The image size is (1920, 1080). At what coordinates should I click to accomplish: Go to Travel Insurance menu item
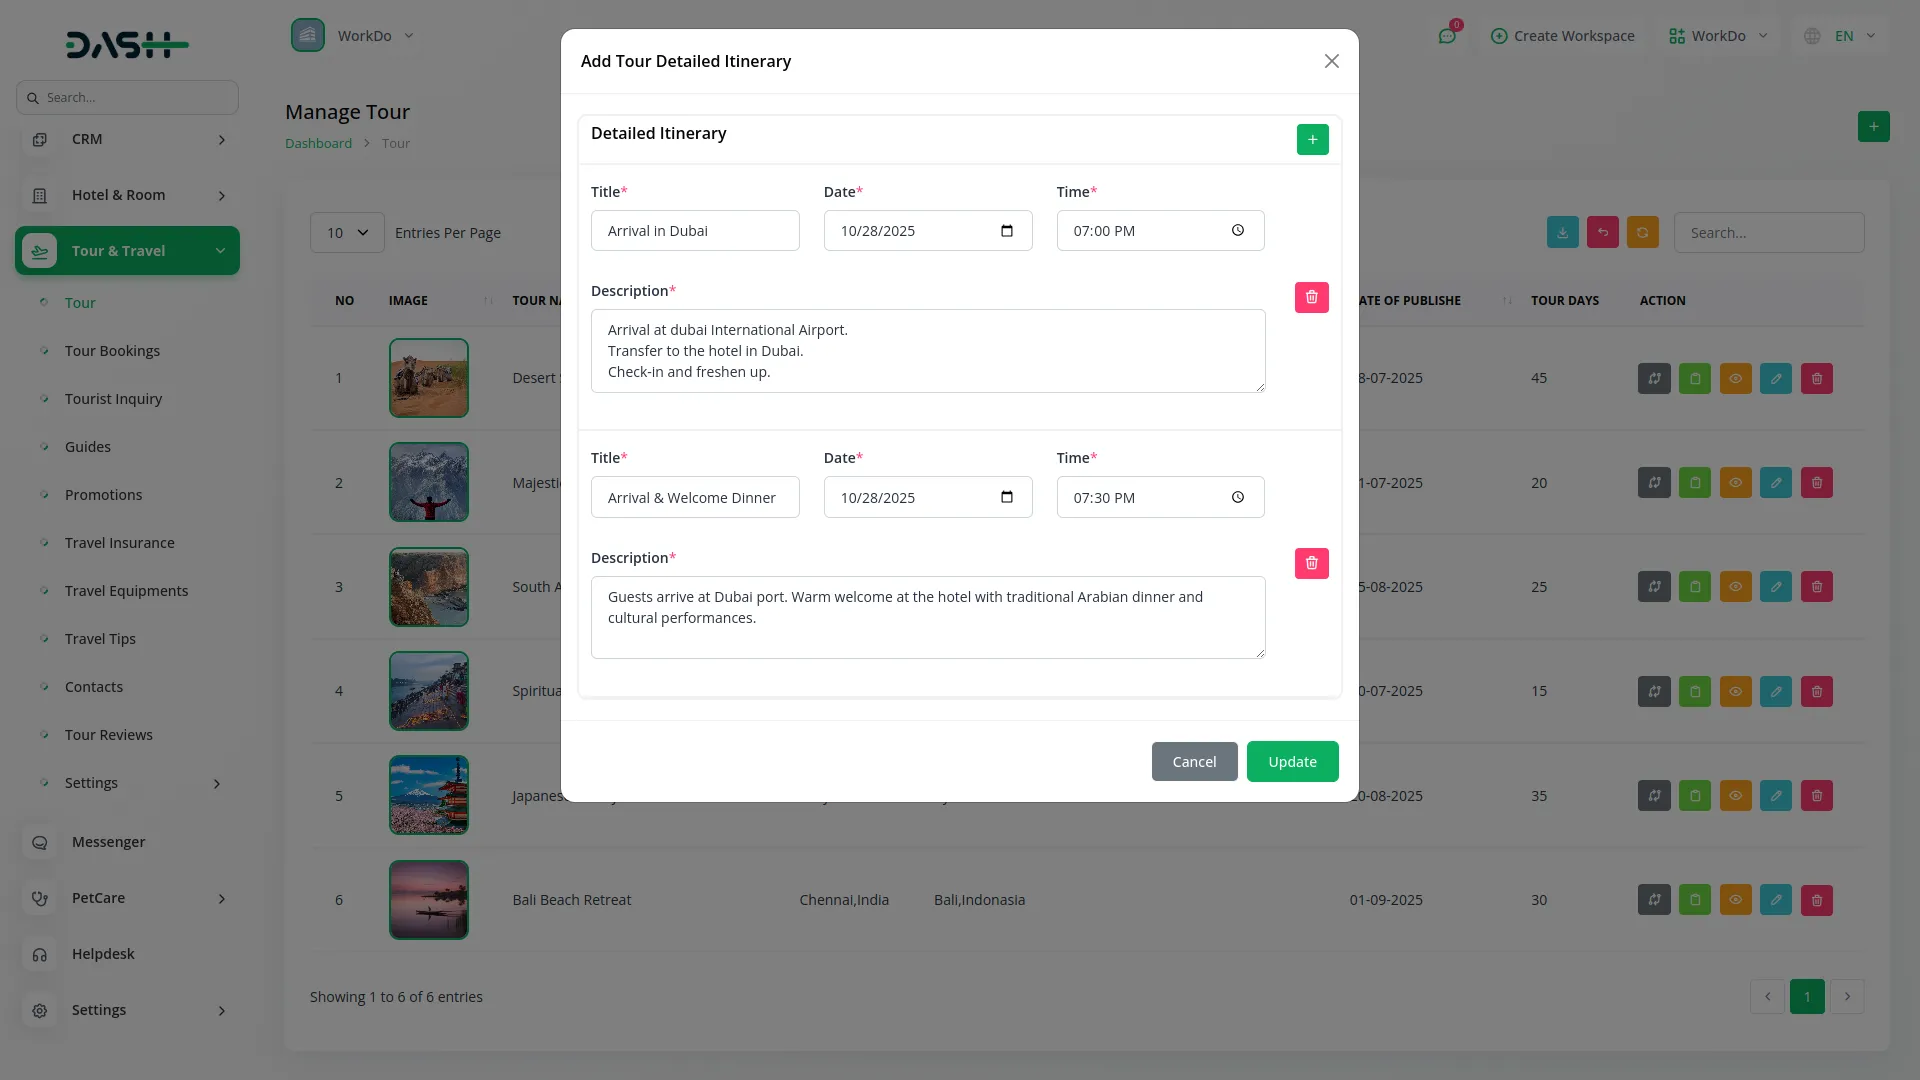(119, 543)
